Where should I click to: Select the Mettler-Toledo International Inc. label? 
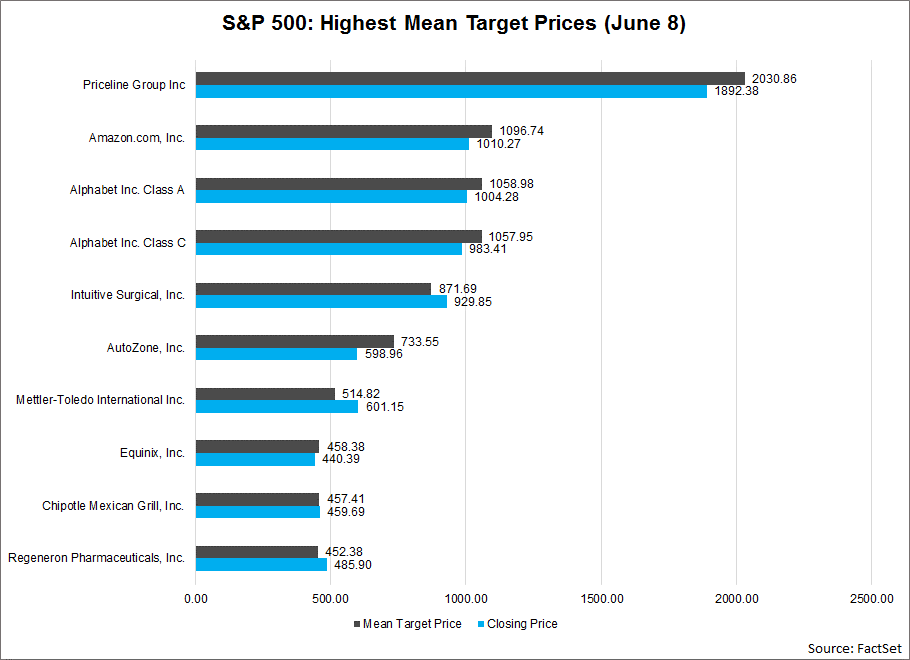[x=100, y=400]
